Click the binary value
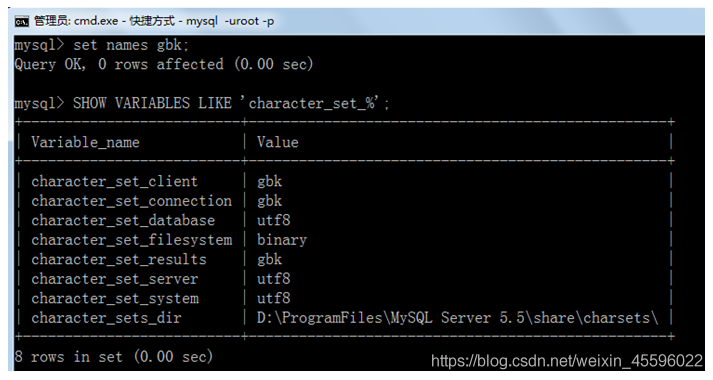This screenshot has width=713, height=380. pos(282,240)
